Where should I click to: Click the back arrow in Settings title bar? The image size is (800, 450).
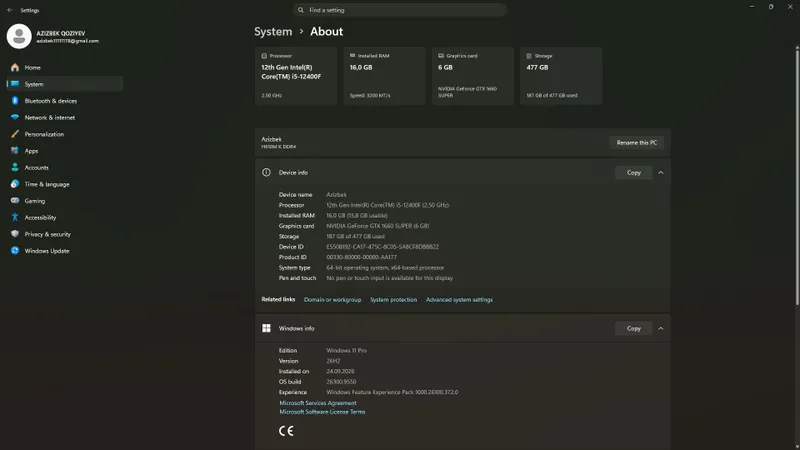point(10,10)
